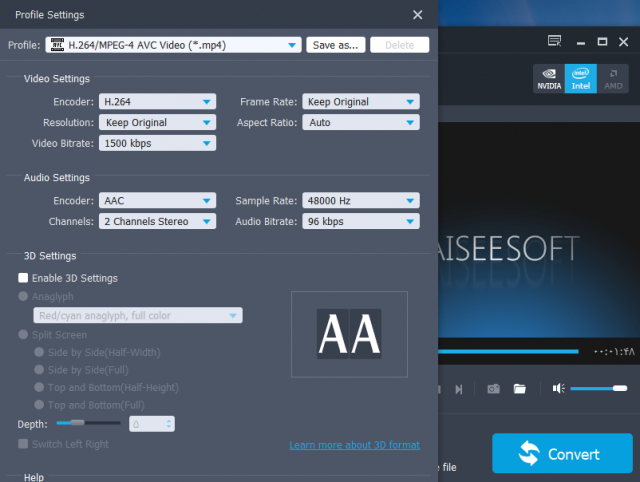The image size is (640, 482).
Task: Increase Depth value with stepper arrow
Action: pos(169,420)
